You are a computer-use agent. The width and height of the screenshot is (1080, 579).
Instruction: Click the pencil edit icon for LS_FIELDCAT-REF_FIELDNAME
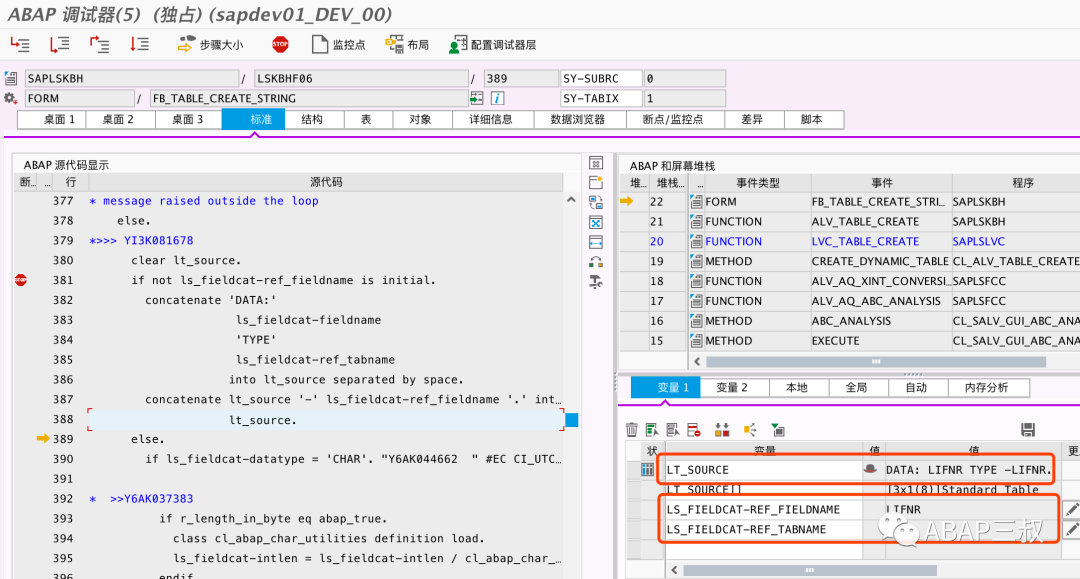[1072, 509]
